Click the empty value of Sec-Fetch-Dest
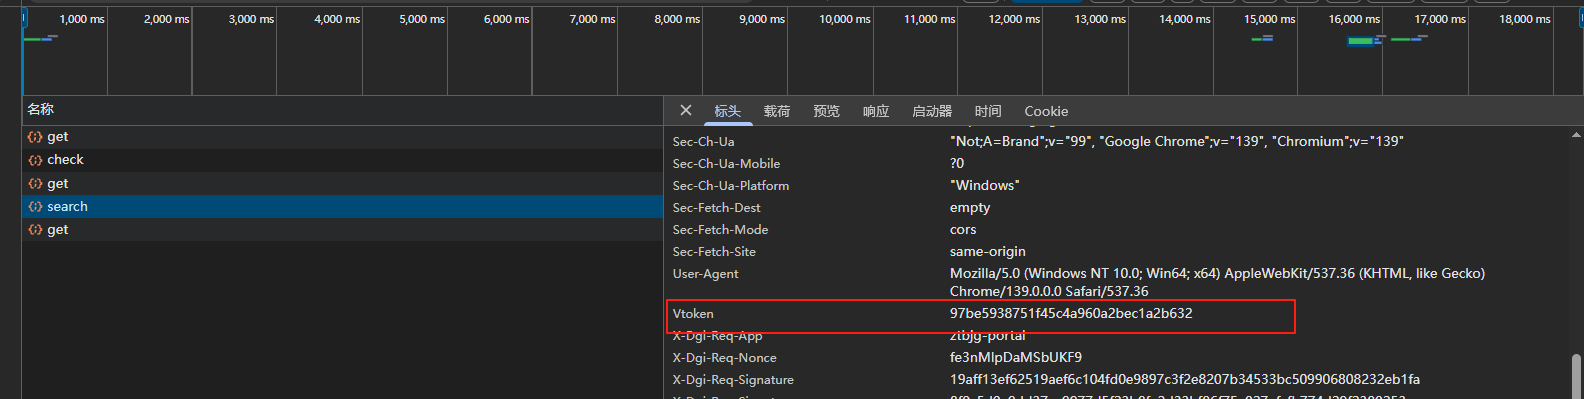The height and width of the screenshot is (399, 1584). [x=970, y=207]
